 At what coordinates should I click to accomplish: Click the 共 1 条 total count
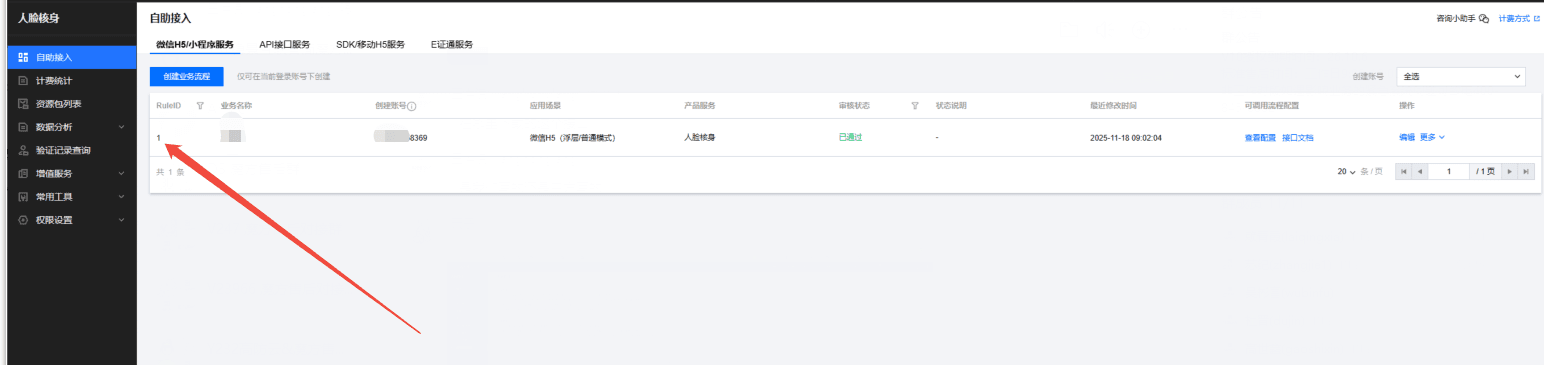pyautogui.click(x=170, y=172)
